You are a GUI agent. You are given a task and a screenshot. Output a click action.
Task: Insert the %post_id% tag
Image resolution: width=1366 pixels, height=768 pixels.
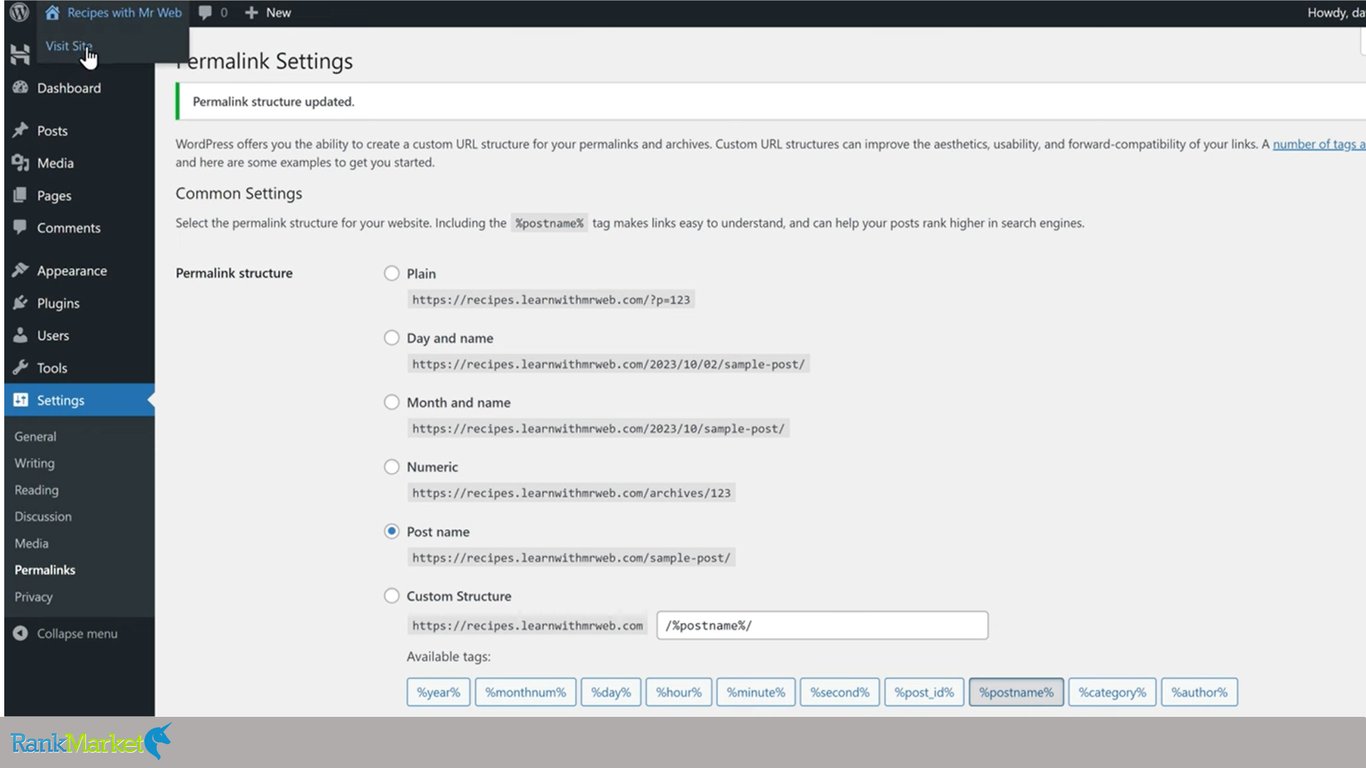tap(924, 692)
